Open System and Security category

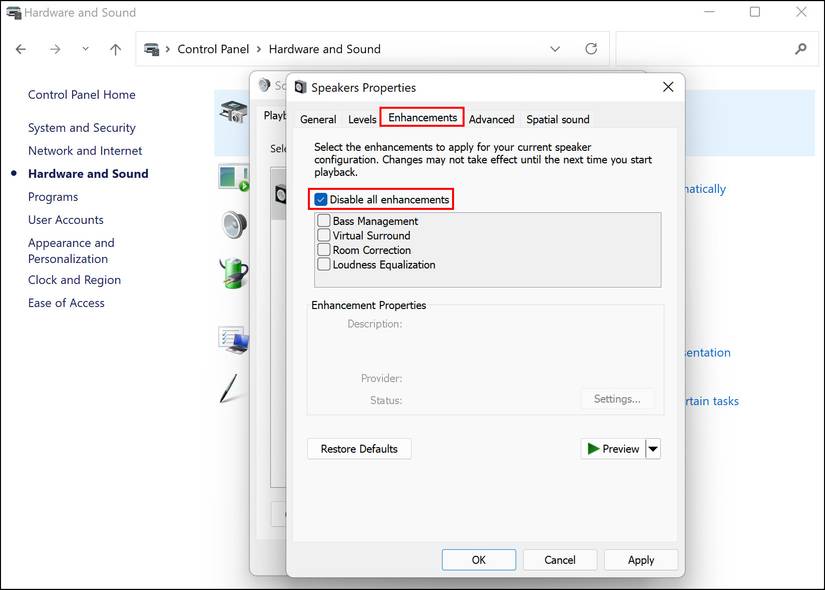(82, 128)
